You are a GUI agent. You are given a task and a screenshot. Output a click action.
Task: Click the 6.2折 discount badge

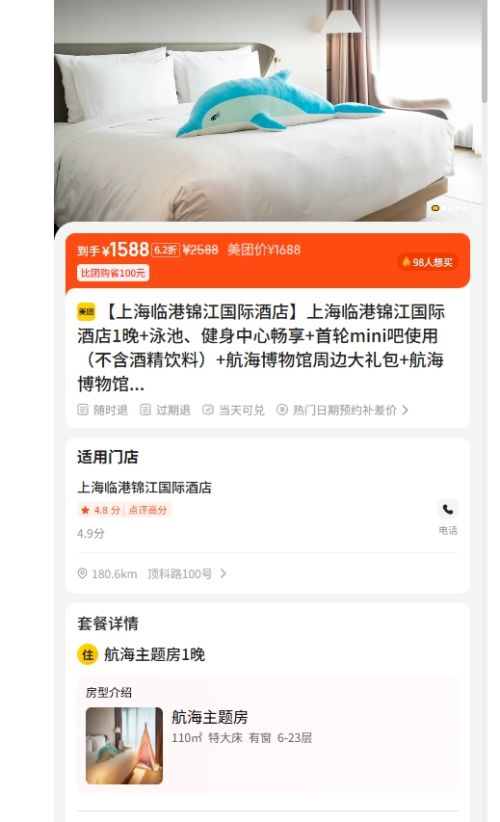[x=166, y=250]
